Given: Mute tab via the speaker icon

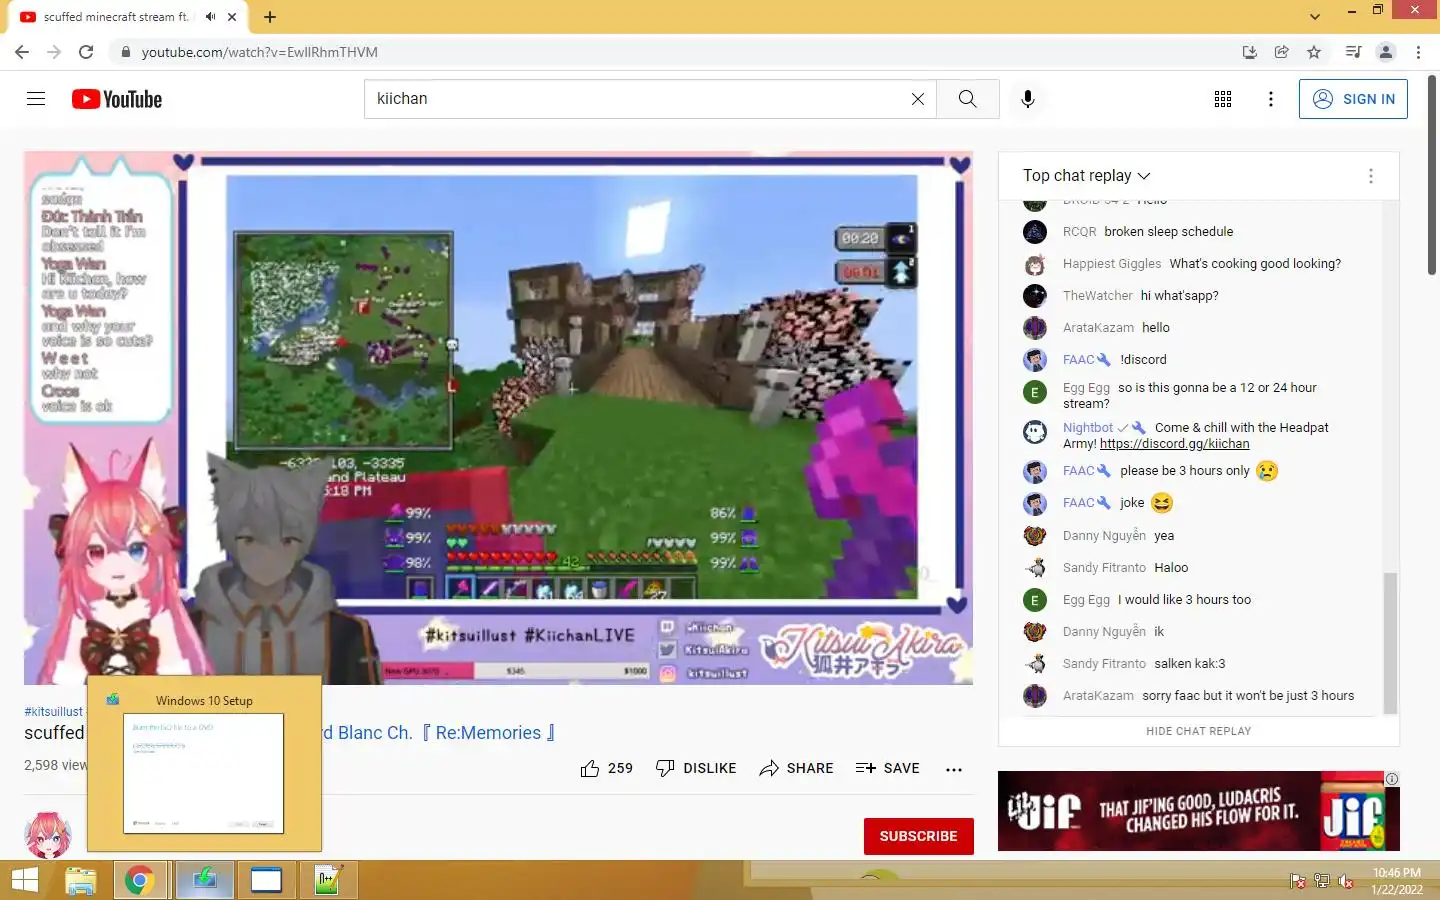Looking at the screenshot, I should (x=210, y=17).
